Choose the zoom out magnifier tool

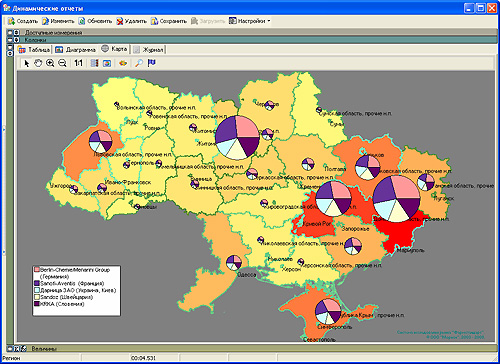point(62,63)
